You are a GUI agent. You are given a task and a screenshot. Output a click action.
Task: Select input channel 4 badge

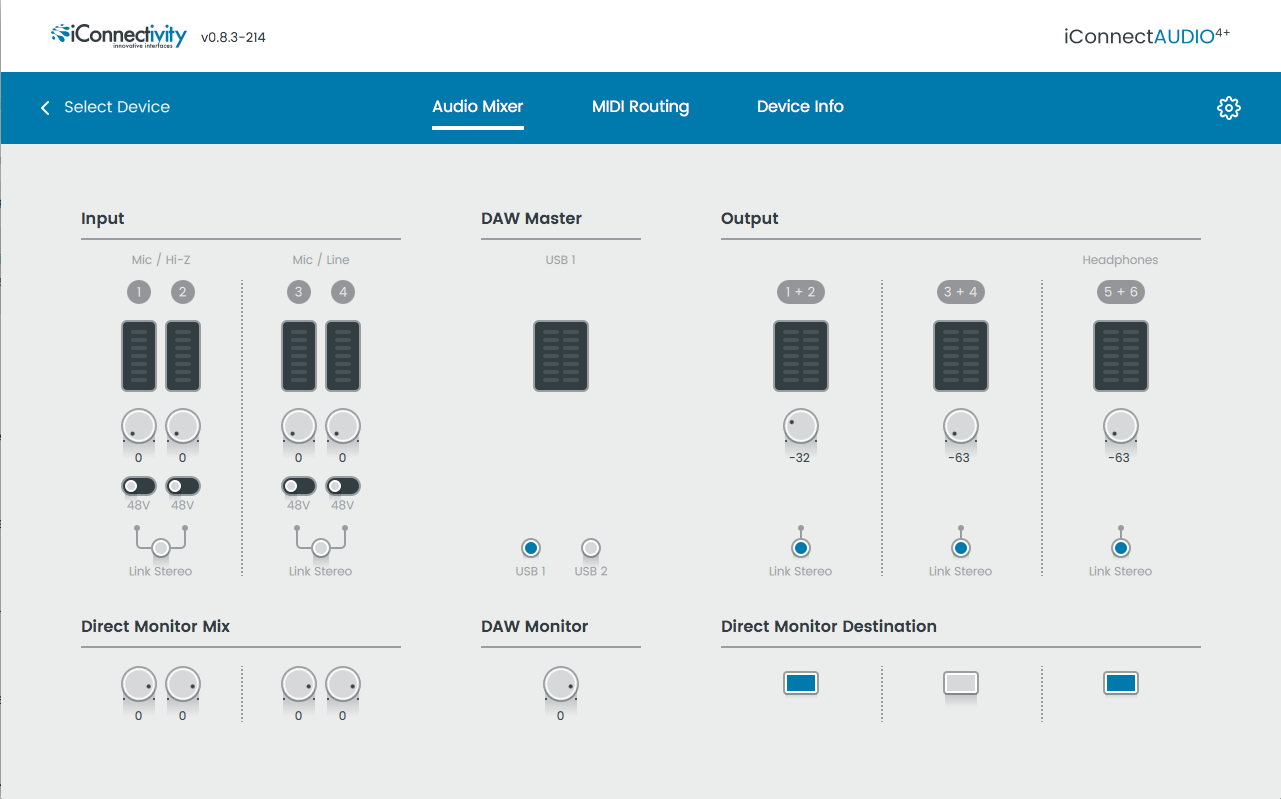[x=342, y=292]
